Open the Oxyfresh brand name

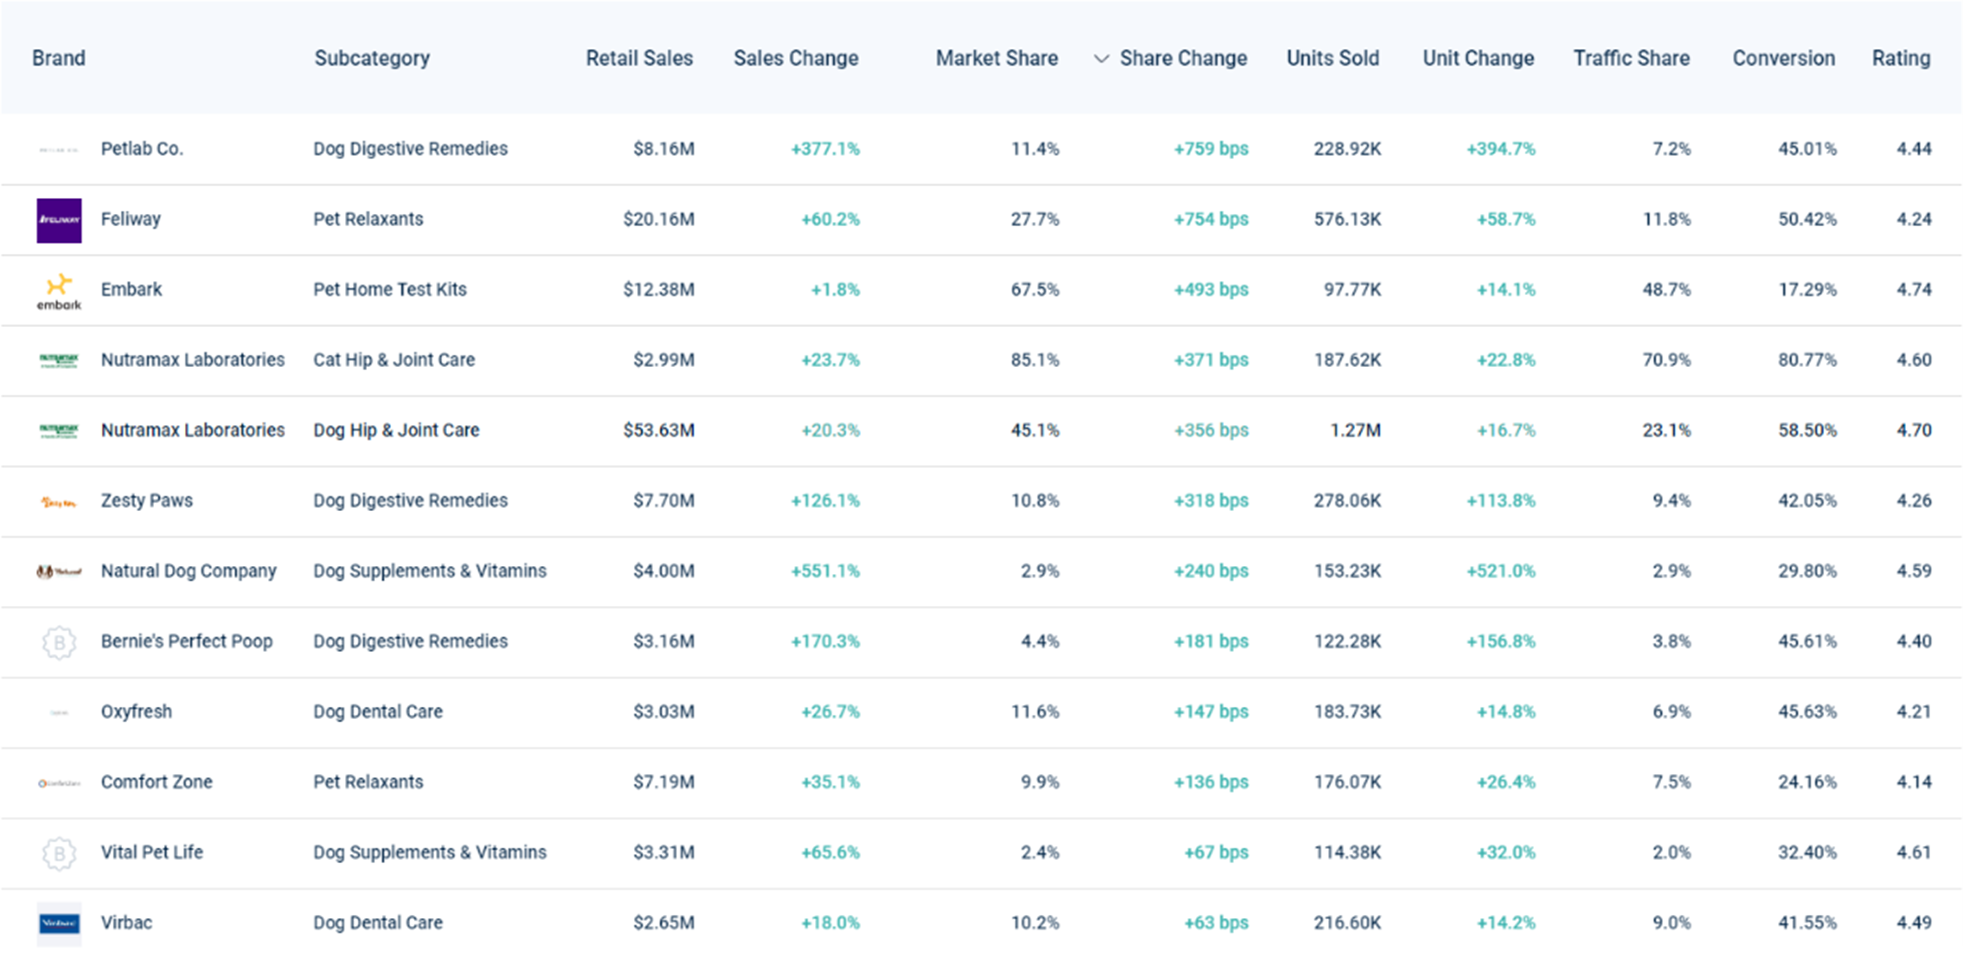136,712
